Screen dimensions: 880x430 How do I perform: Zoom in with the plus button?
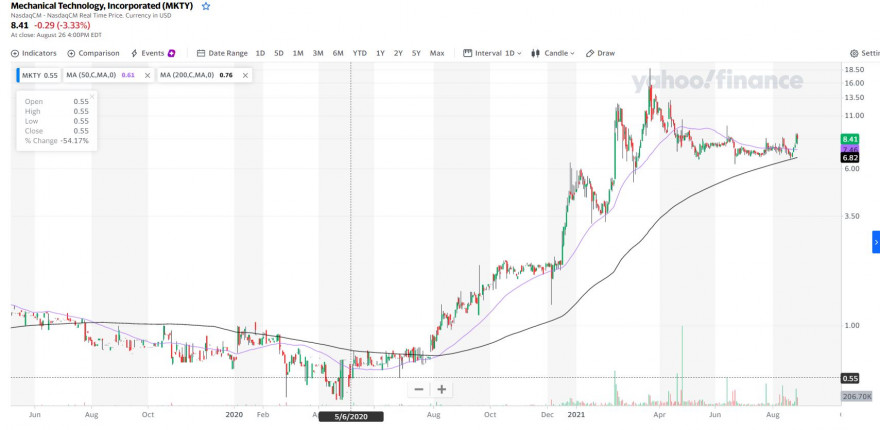[x=442, y=389]
